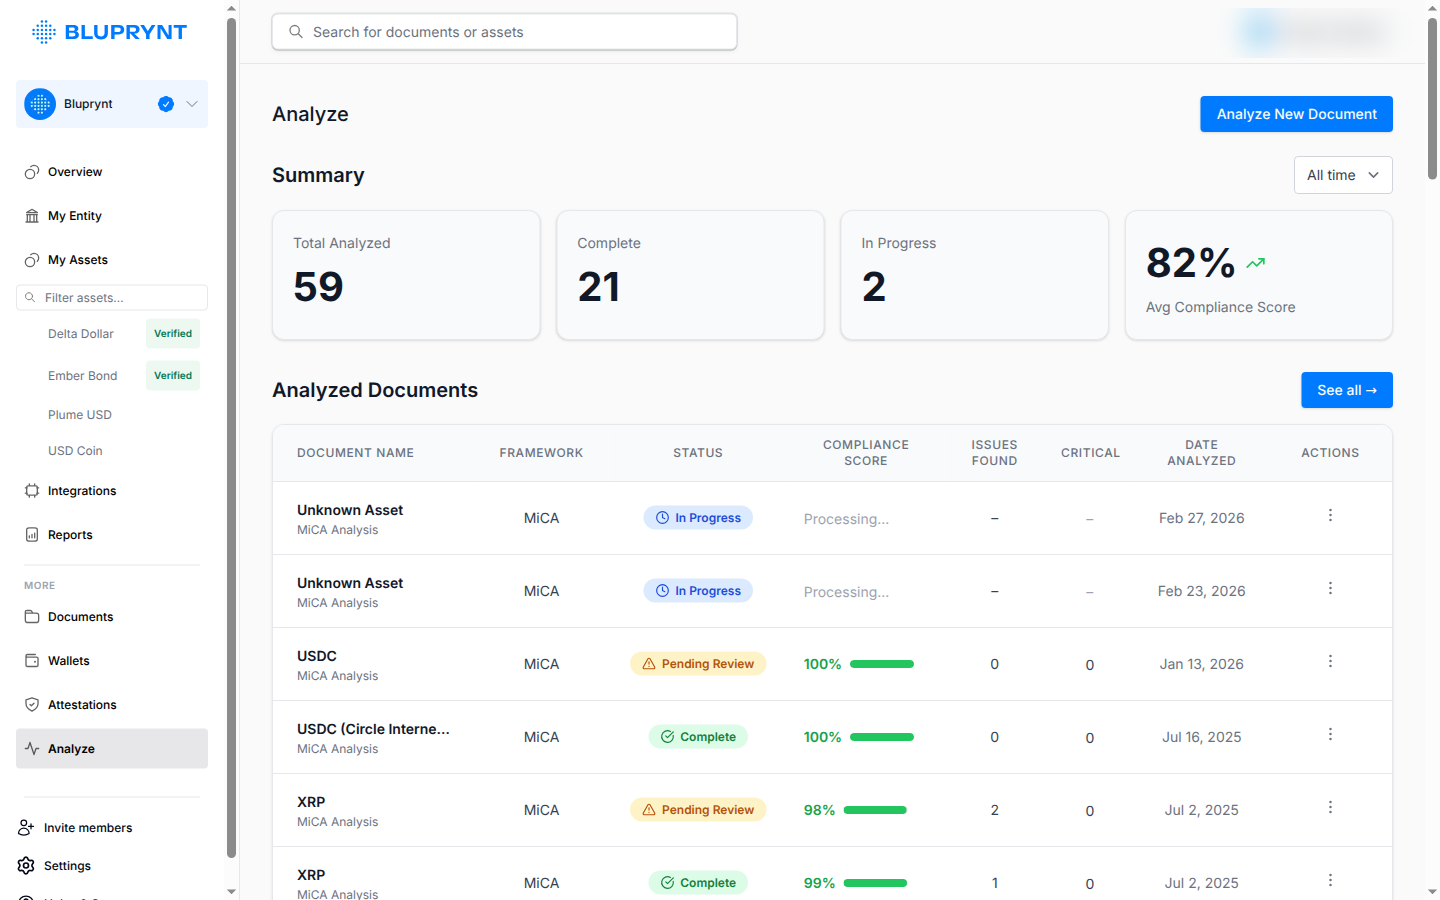
Task: Open actions menu for USDC Jan 13 row
Action: tap(1330, 661)
